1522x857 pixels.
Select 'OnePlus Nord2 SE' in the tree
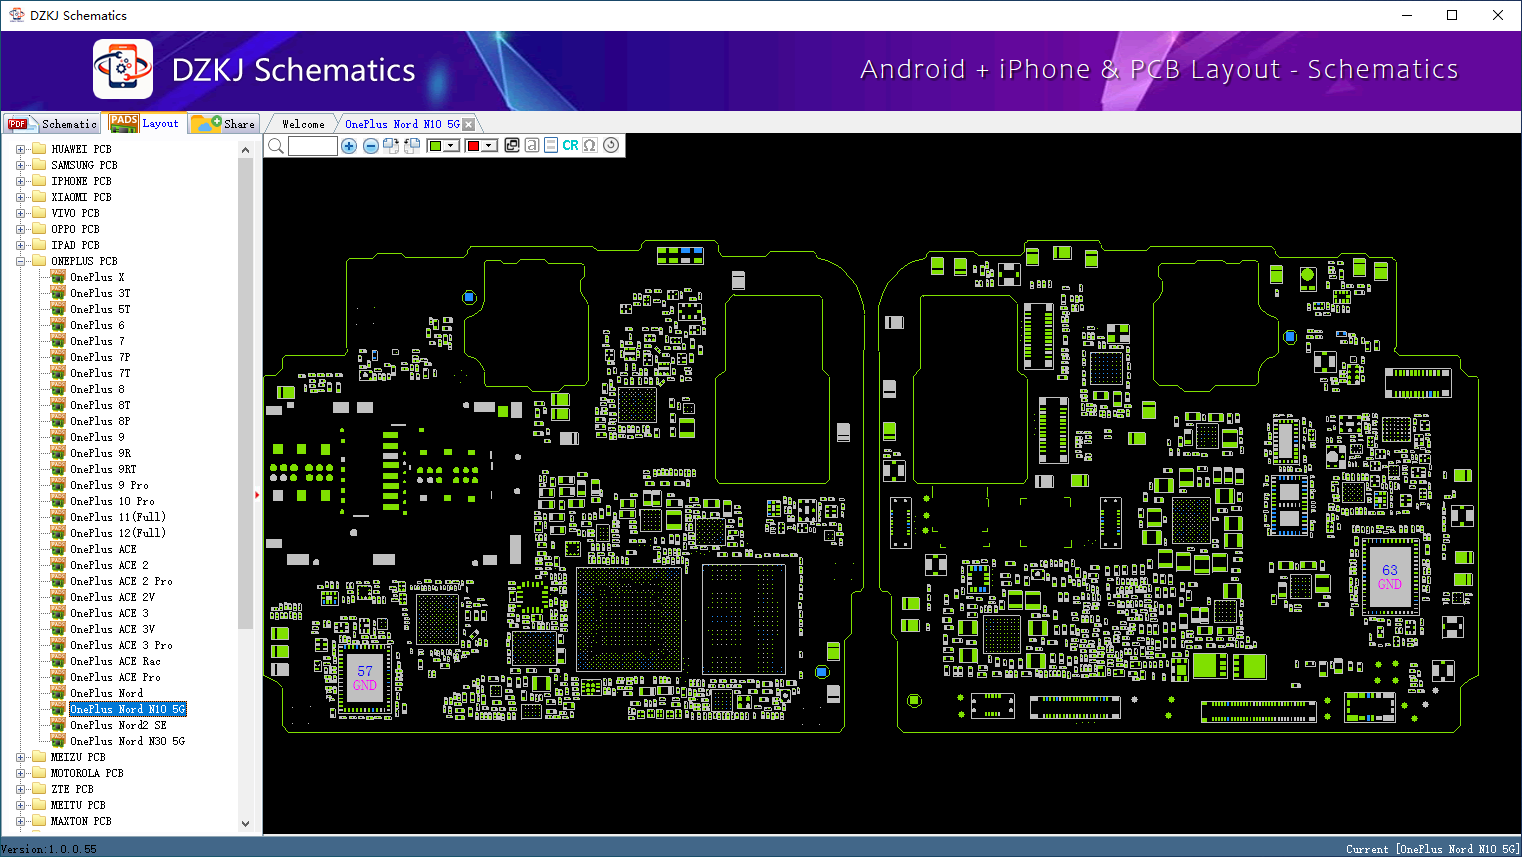(x=118, y=725)
